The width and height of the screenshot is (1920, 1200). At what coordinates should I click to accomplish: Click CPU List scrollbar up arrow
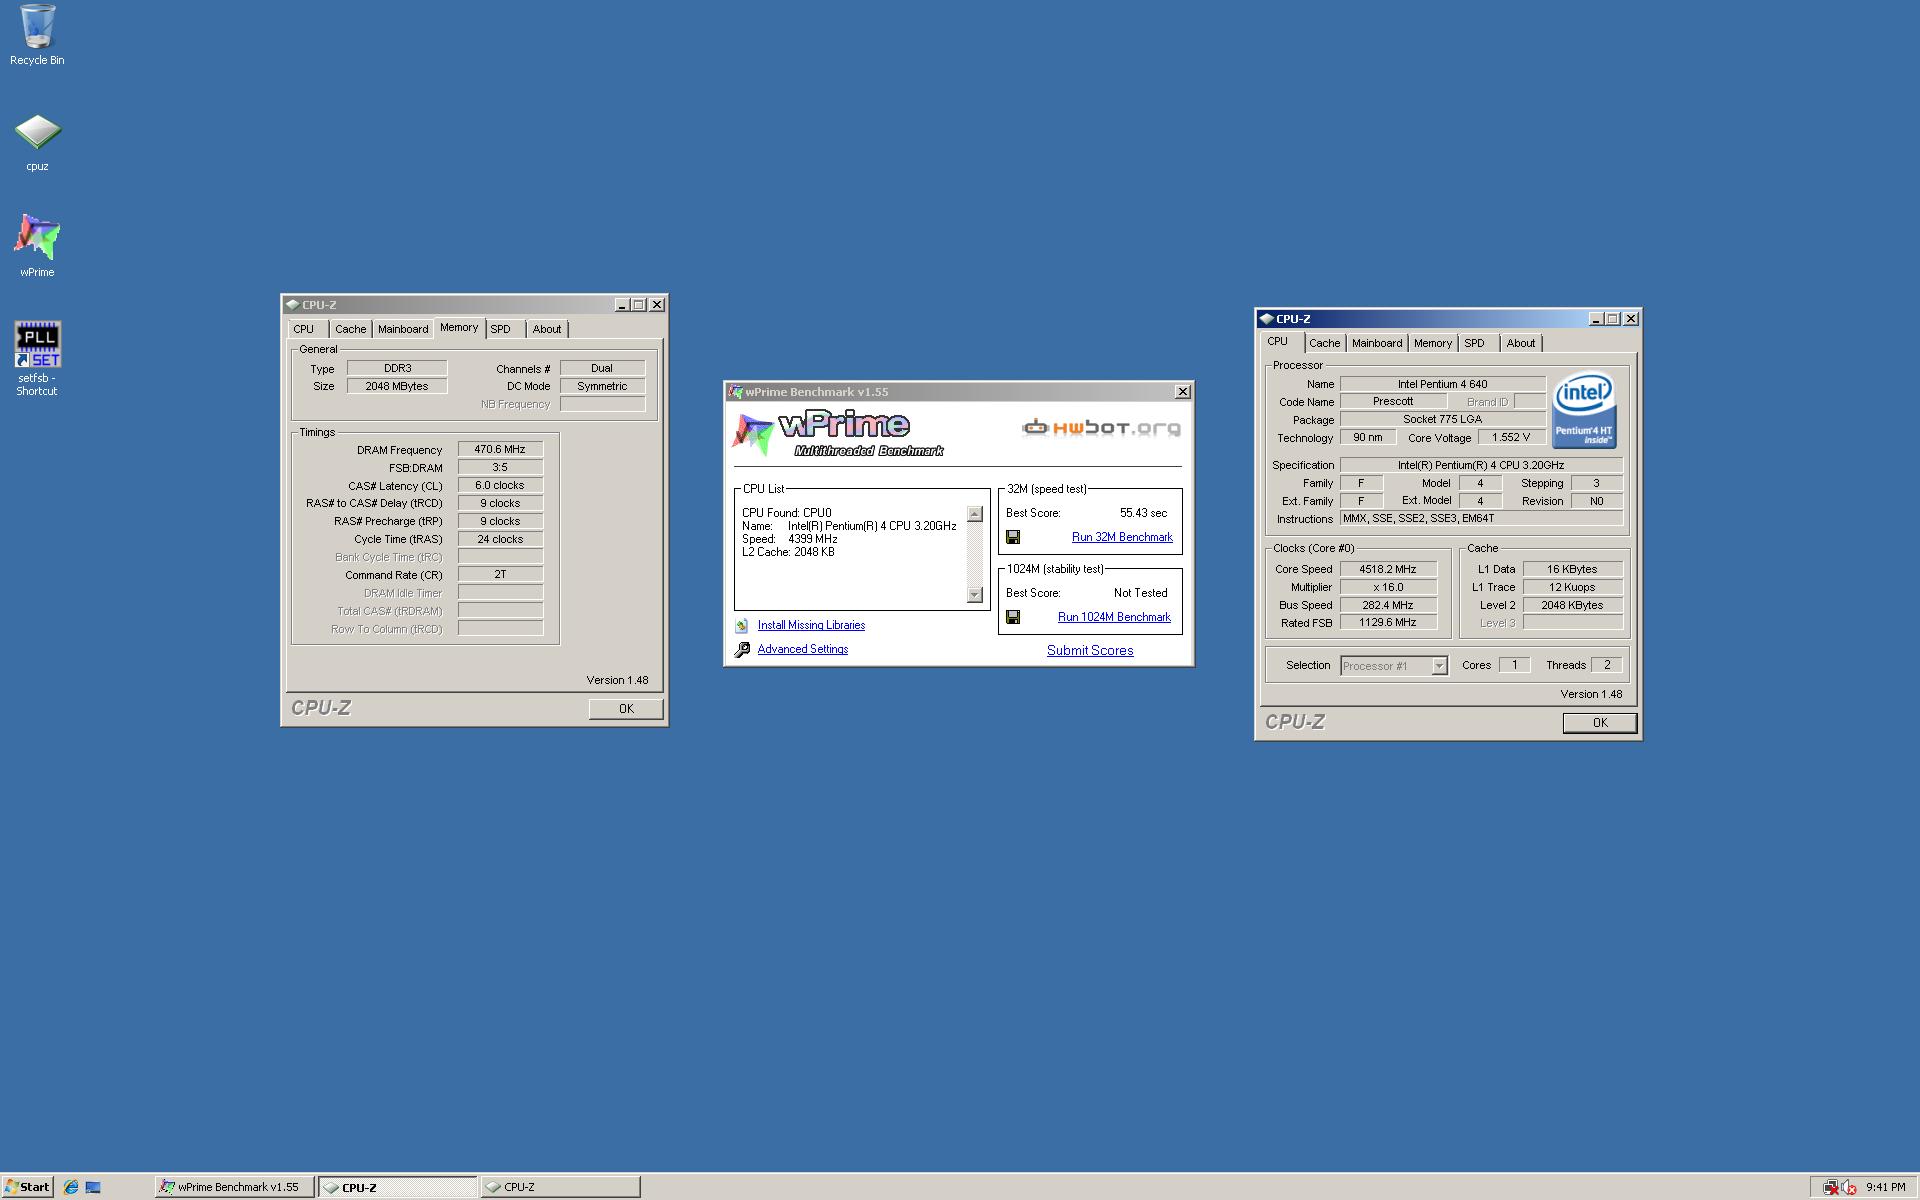975,514
